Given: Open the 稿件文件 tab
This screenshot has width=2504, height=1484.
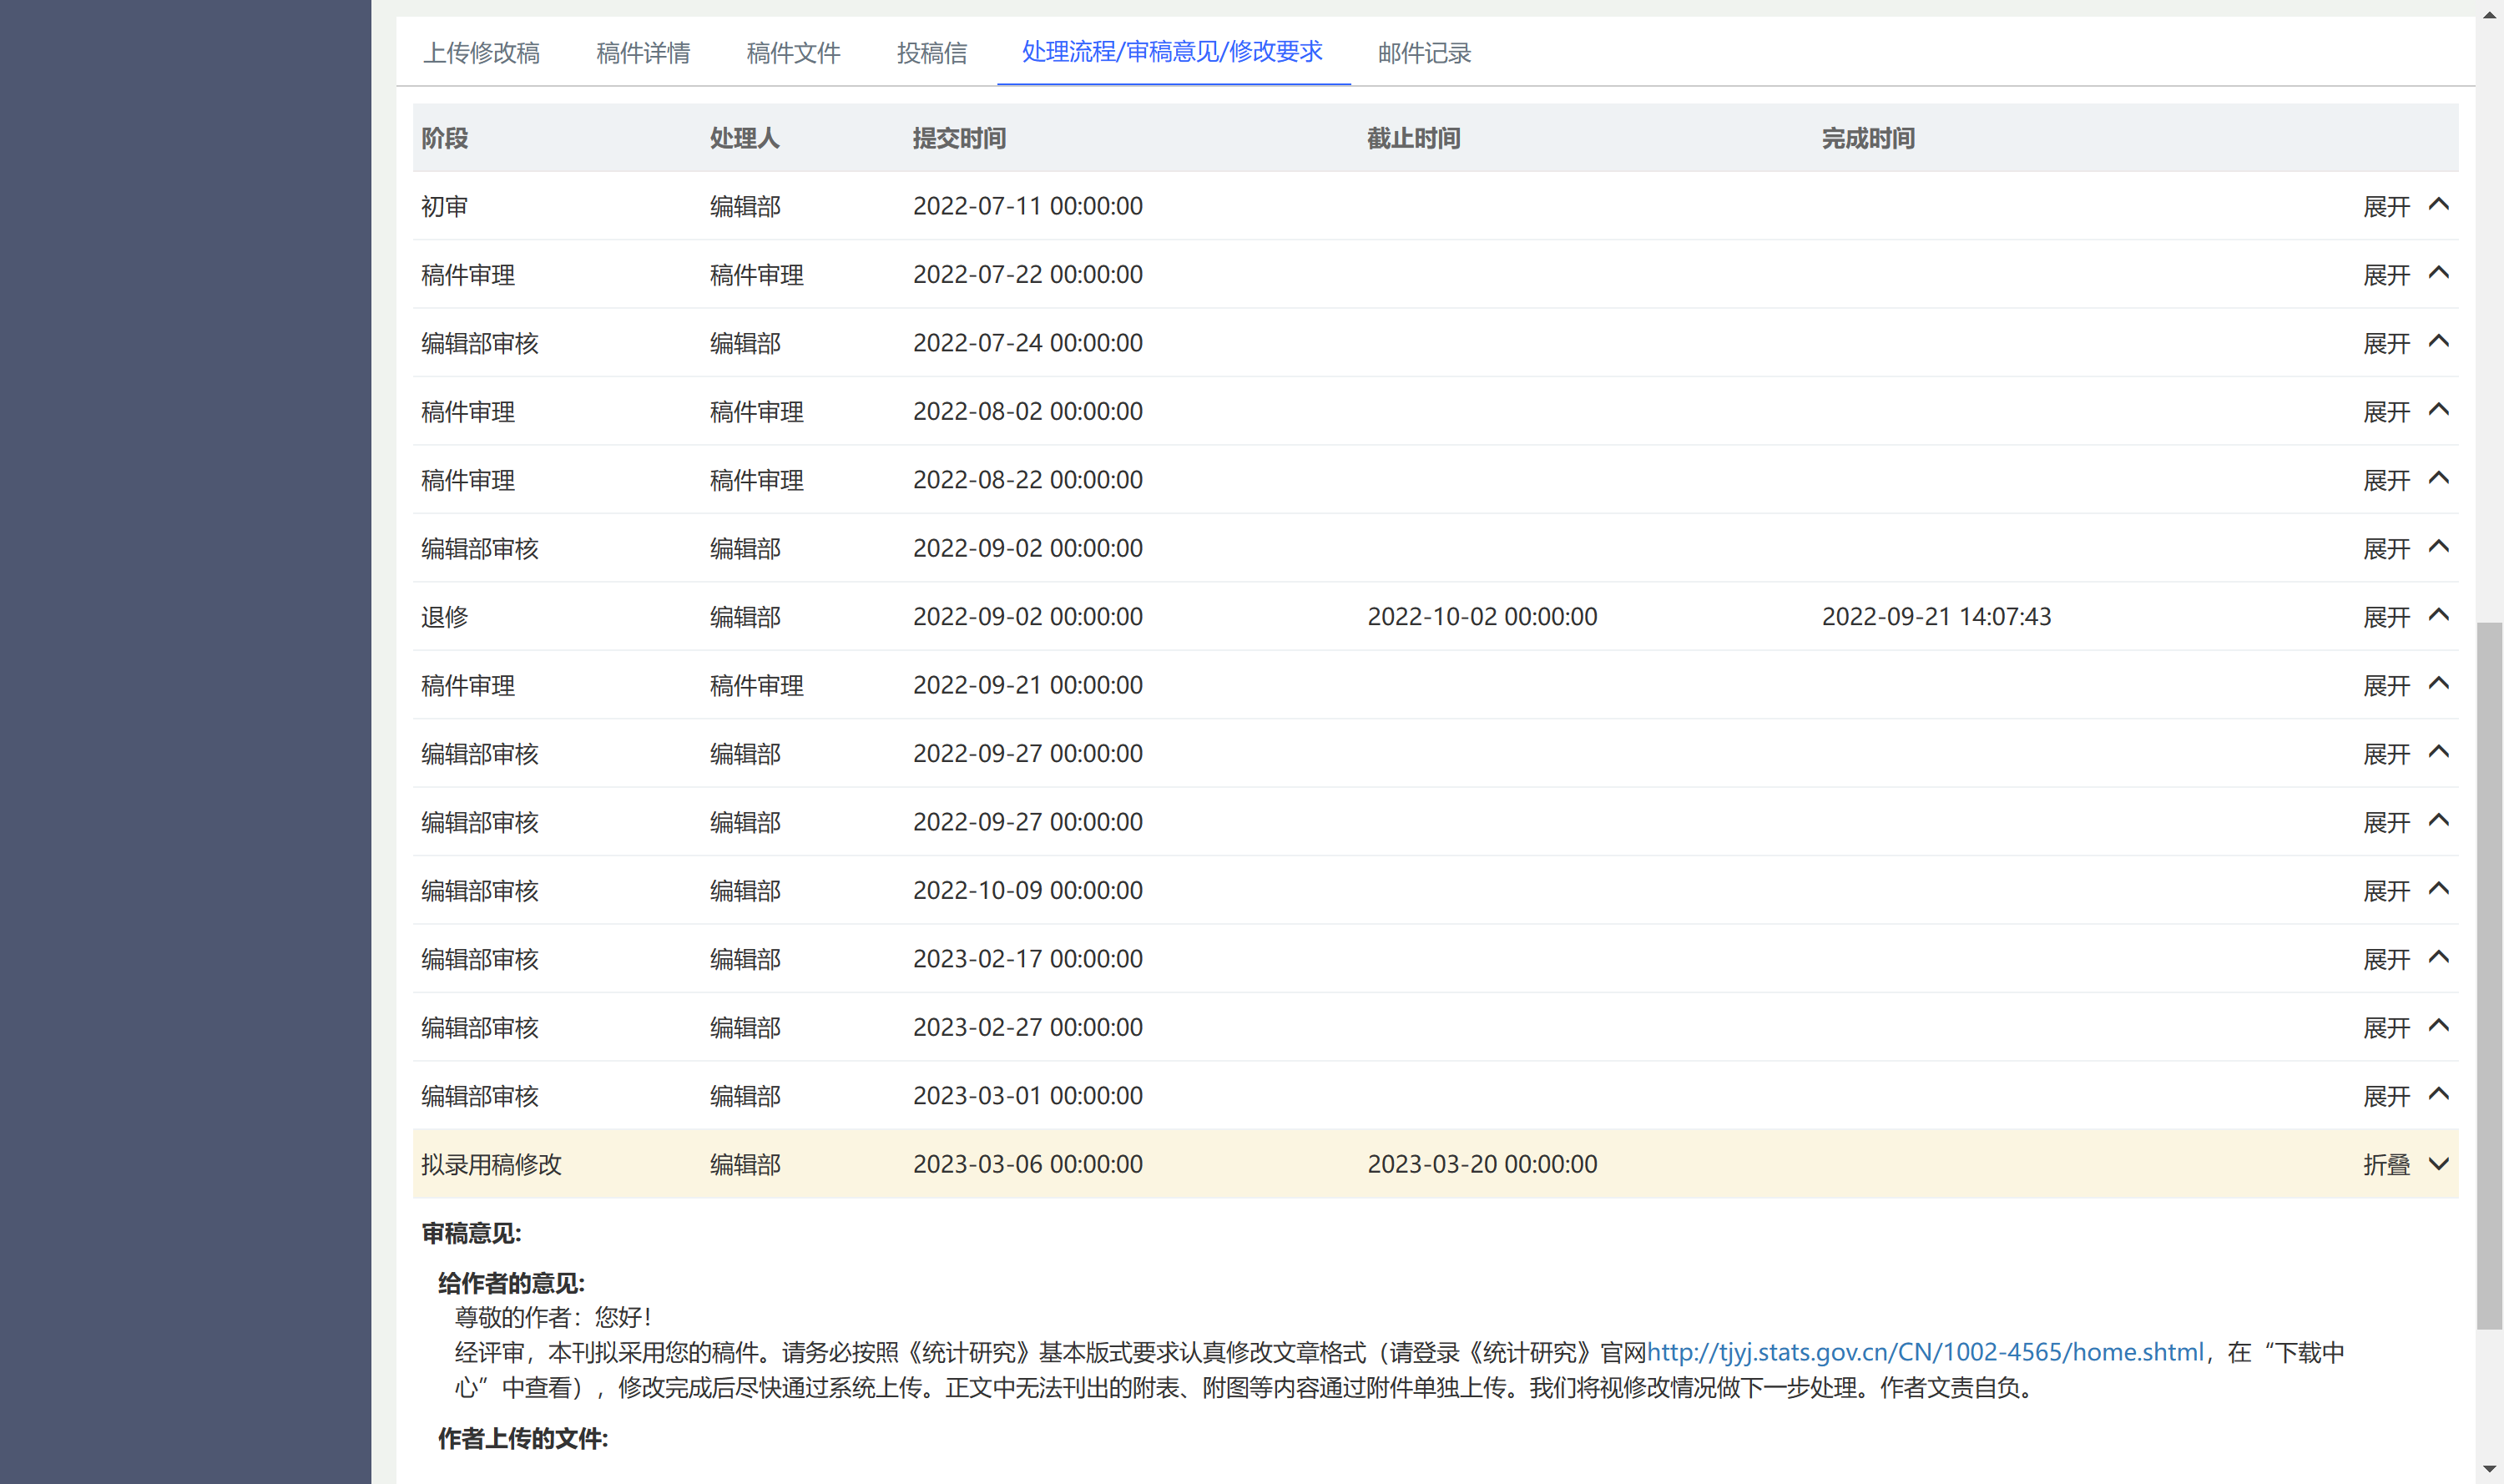Looking at the screenshot, I should pyautogui.click(x=793, y=52).
